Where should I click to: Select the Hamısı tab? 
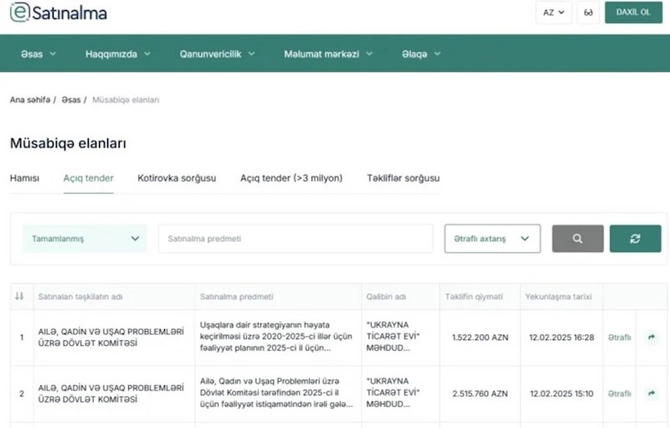click(x=24, y=178)
